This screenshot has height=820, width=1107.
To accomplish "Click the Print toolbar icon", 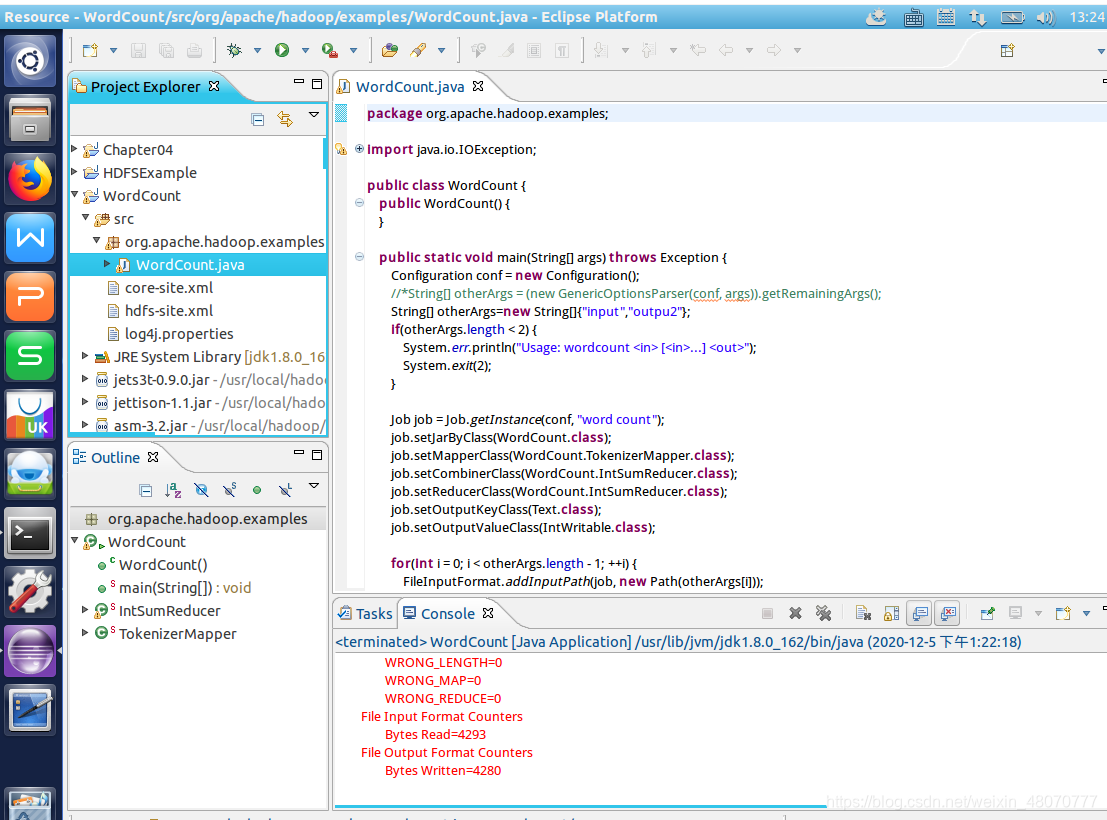I will pos(194,50).
